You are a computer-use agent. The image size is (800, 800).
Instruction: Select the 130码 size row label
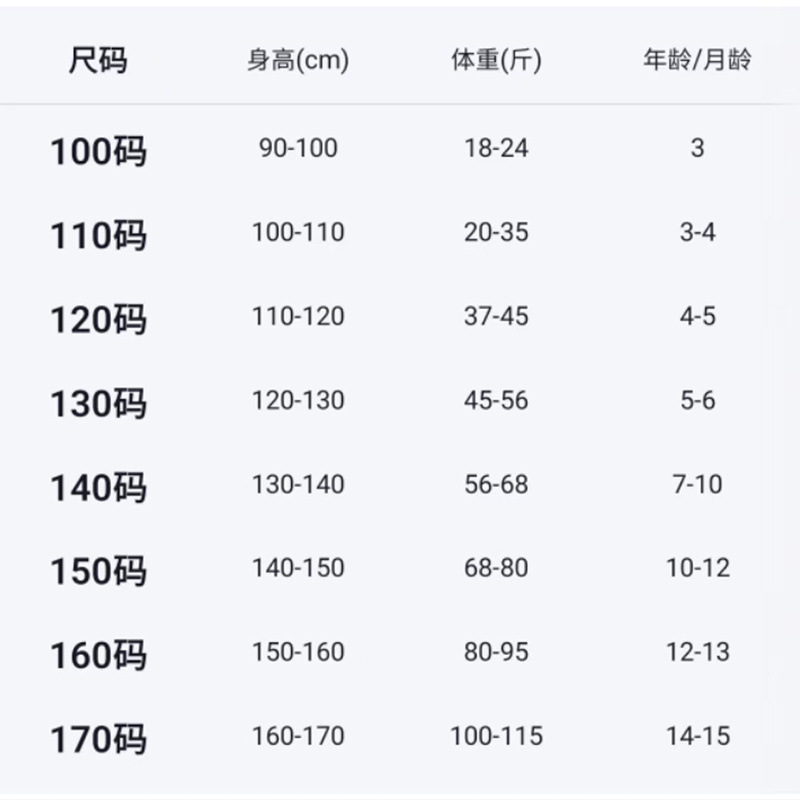point(98,403)
